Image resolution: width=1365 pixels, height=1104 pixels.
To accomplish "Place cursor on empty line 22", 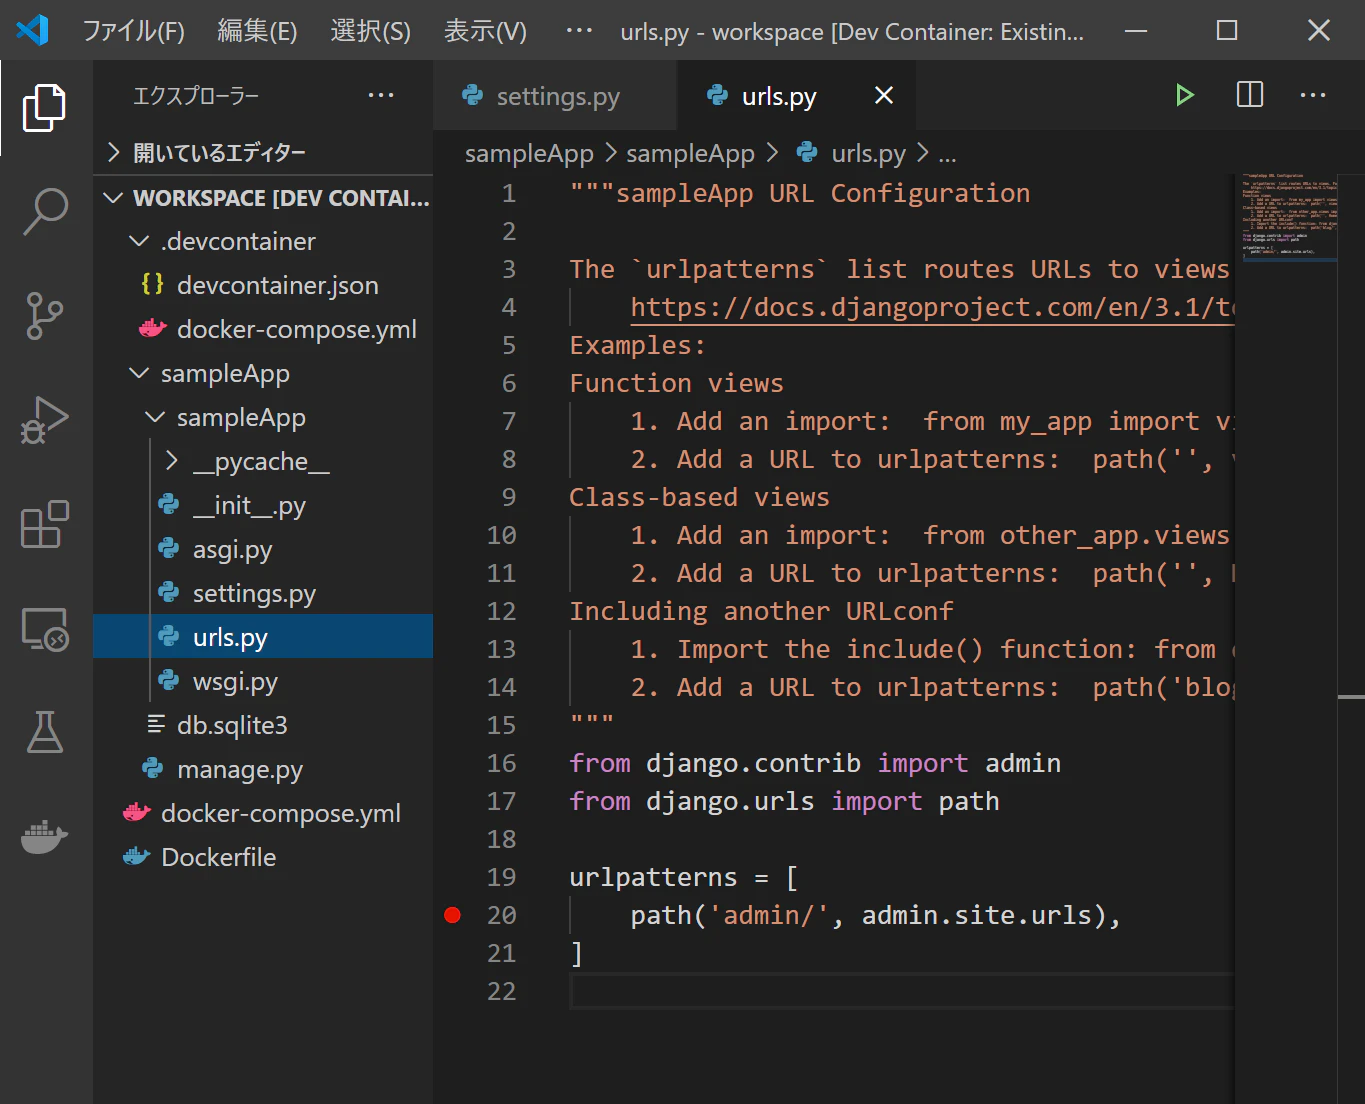I will 900,991.
